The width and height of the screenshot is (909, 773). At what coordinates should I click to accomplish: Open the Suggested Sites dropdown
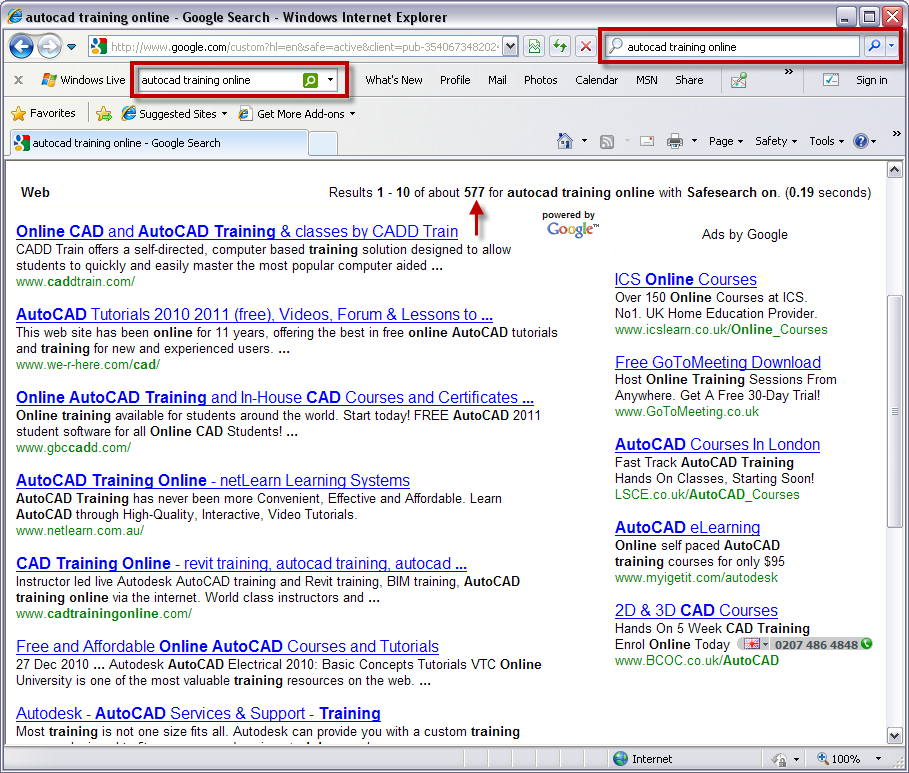coord(174,114)
